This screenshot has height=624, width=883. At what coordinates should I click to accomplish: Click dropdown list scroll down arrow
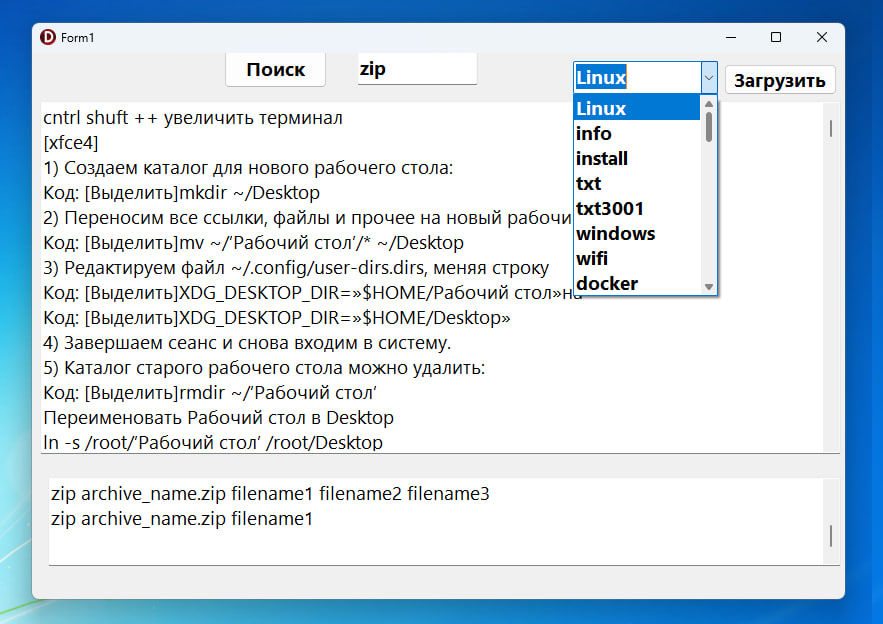(x=709, y=287)
